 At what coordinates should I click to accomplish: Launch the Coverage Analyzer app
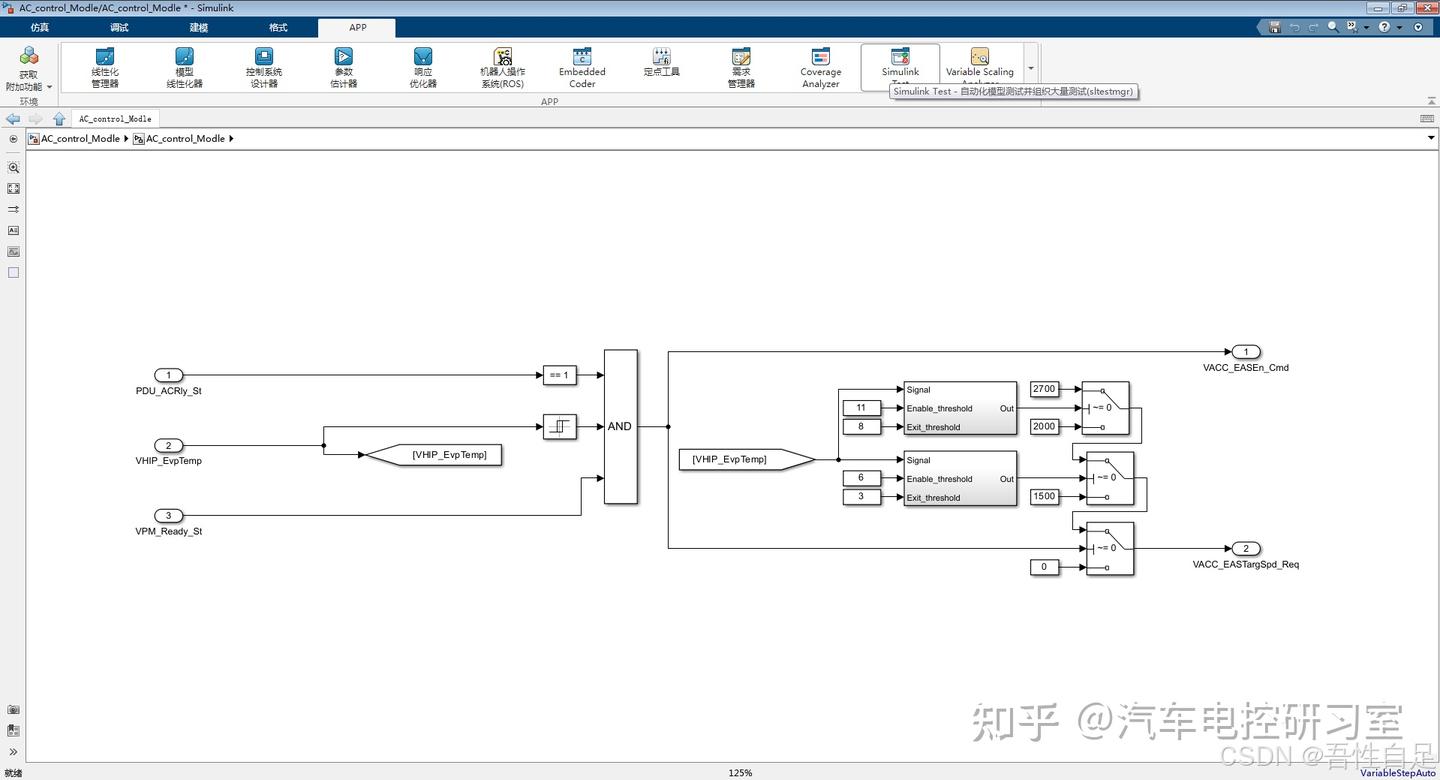coord(820,66)
